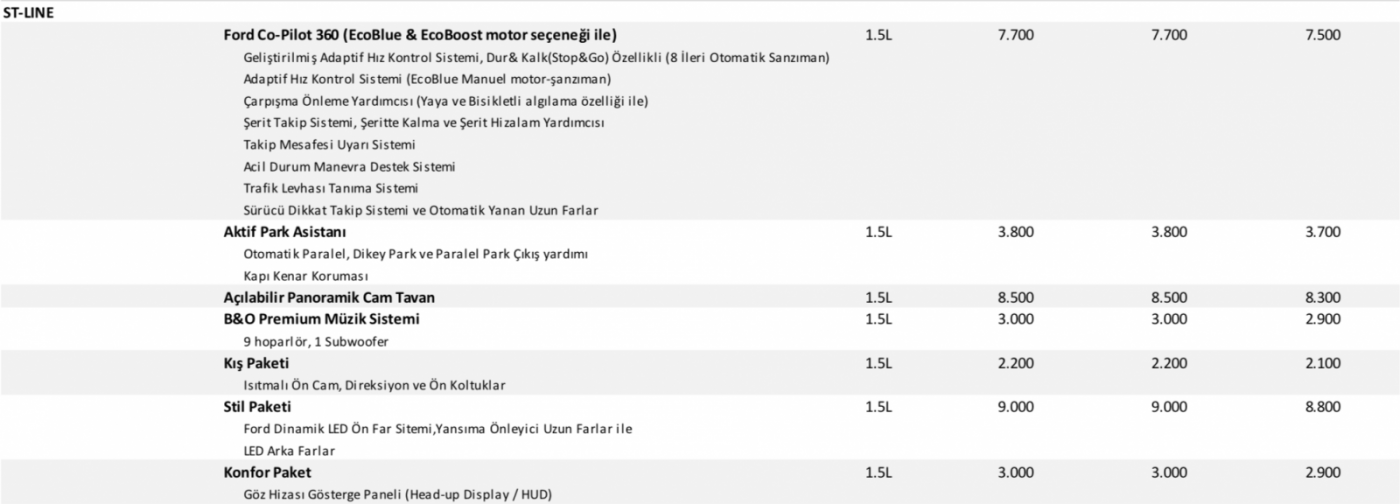1400x504 pixels.
Task: Select the 9 hoparlör, 1 Subwoofer description
Action: [x=316, y=341]
